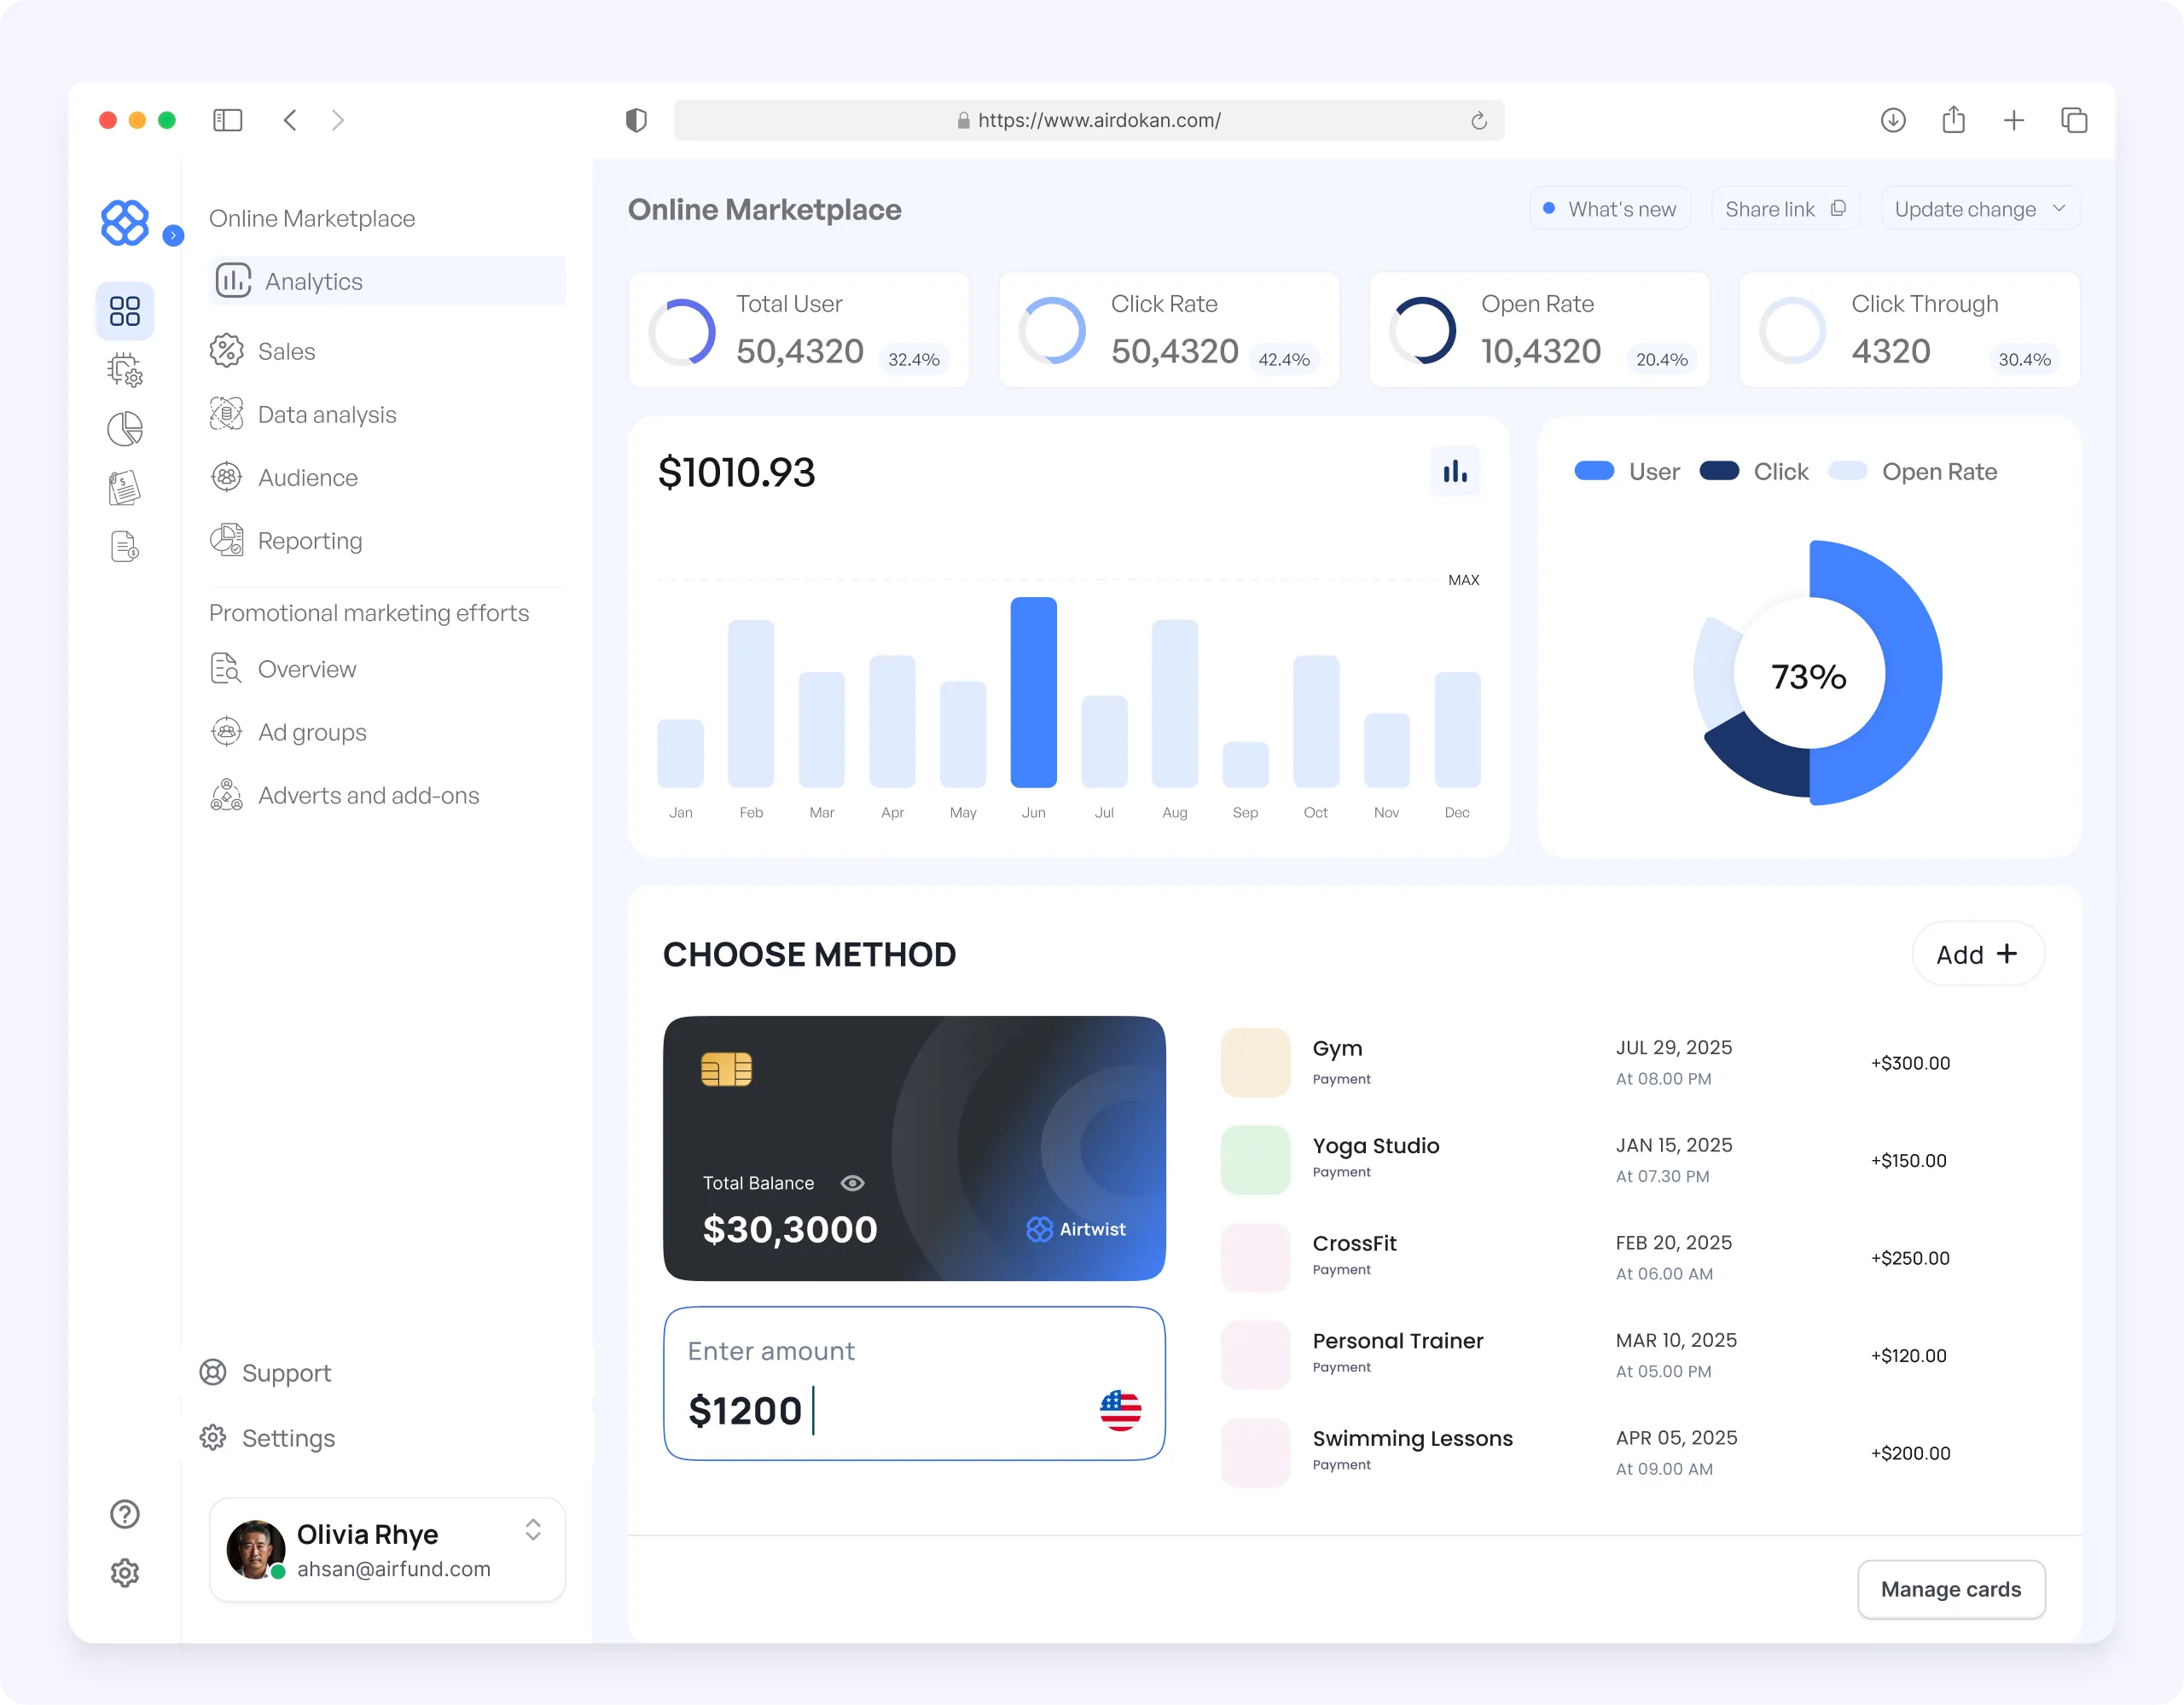Image resolution: width=2184 pixels, height=1705 pixels.
Task: Open the Ad groups section
Action: point(311,732)
